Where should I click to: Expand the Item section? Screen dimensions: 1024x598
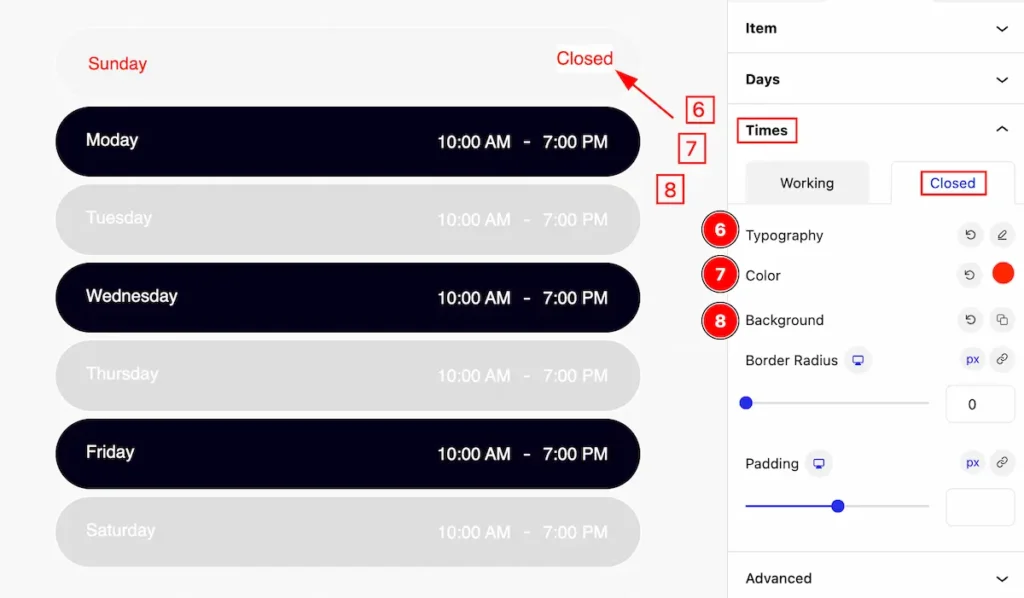click(x=876, y=28)
